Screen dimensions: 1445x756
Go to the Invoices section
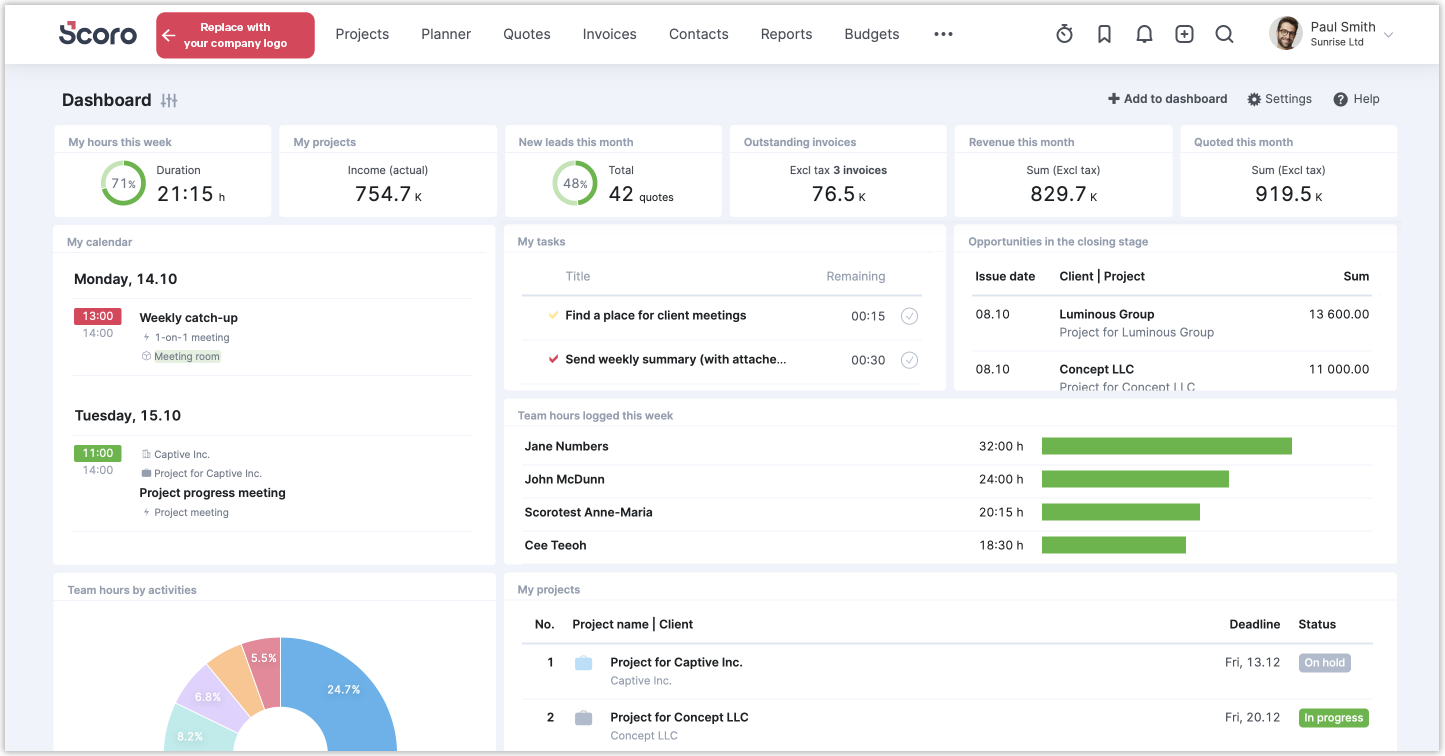pos(609,34)
